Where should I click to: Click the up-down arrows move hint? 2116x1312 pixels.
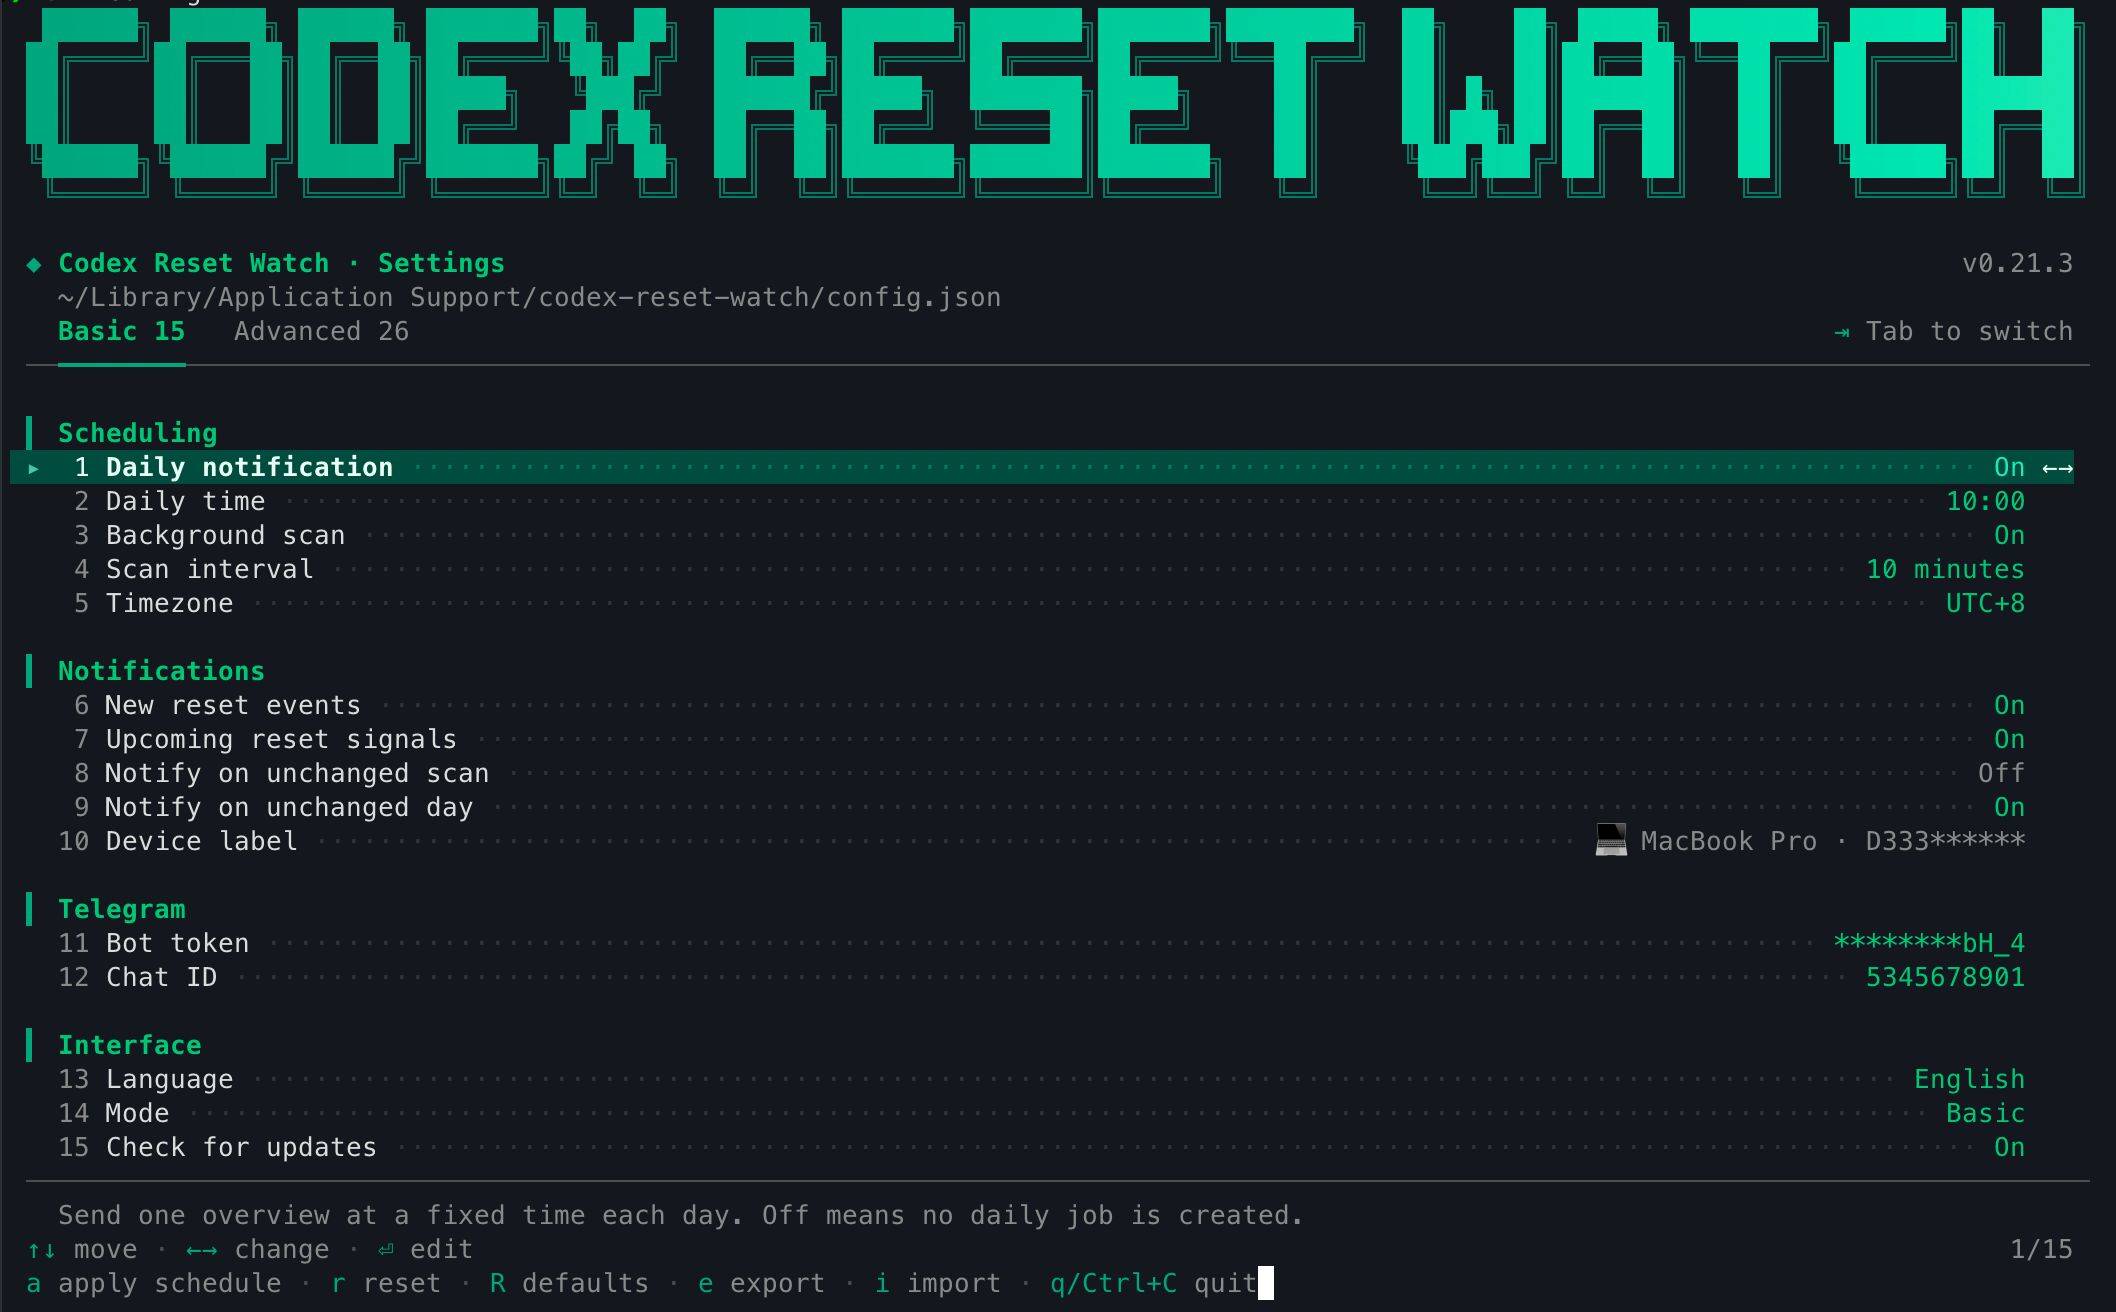[41, 1250]
